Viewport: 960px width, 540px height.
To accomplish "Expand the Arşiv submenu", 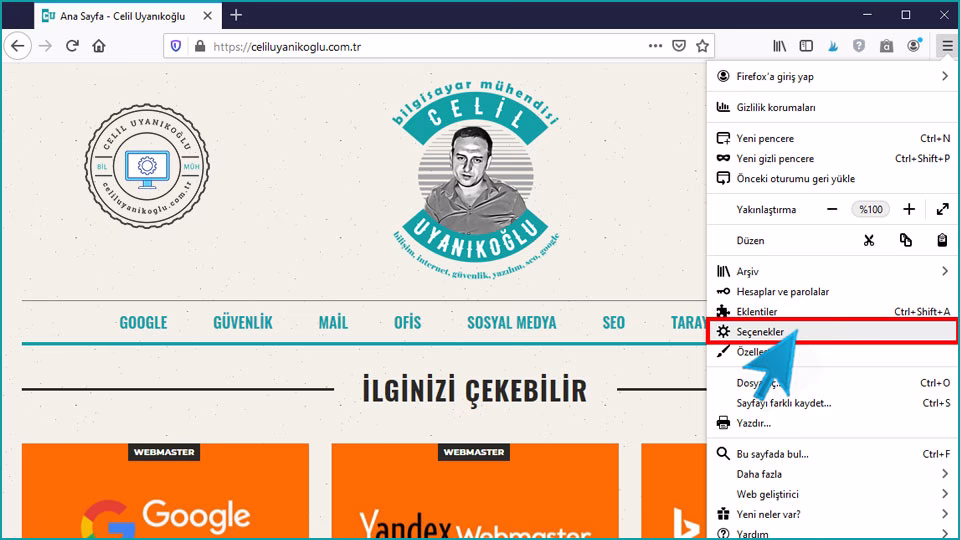I will coord(833,271).
